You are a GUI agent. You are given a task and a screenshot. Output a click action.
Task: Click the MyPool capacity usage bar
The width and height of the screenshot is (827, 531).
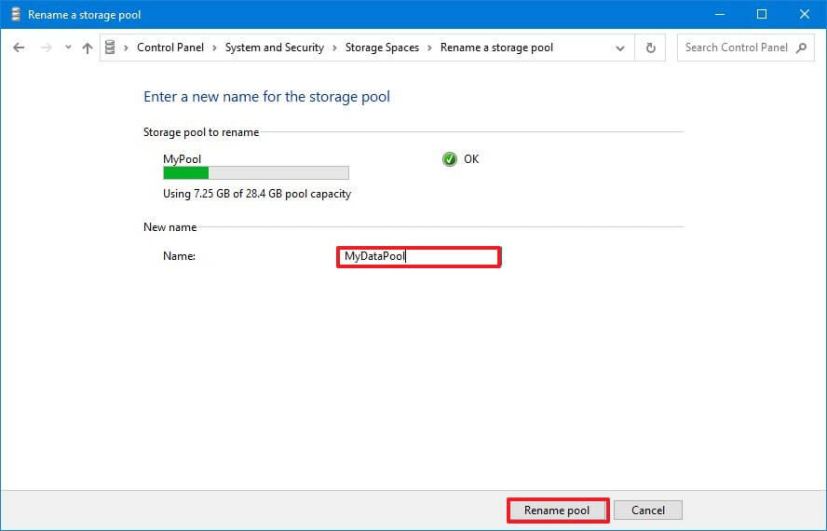(256, 173)
